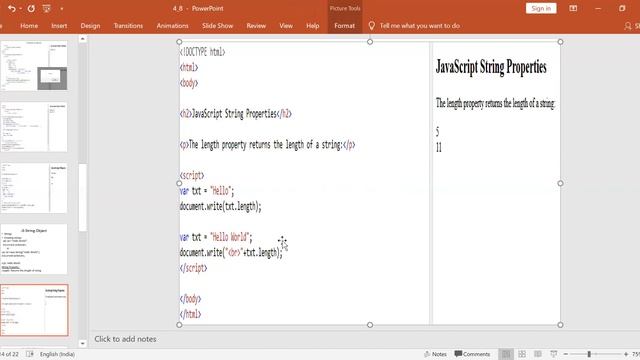
Task: Select the second slide thumbnail
Action: (34, 127)
